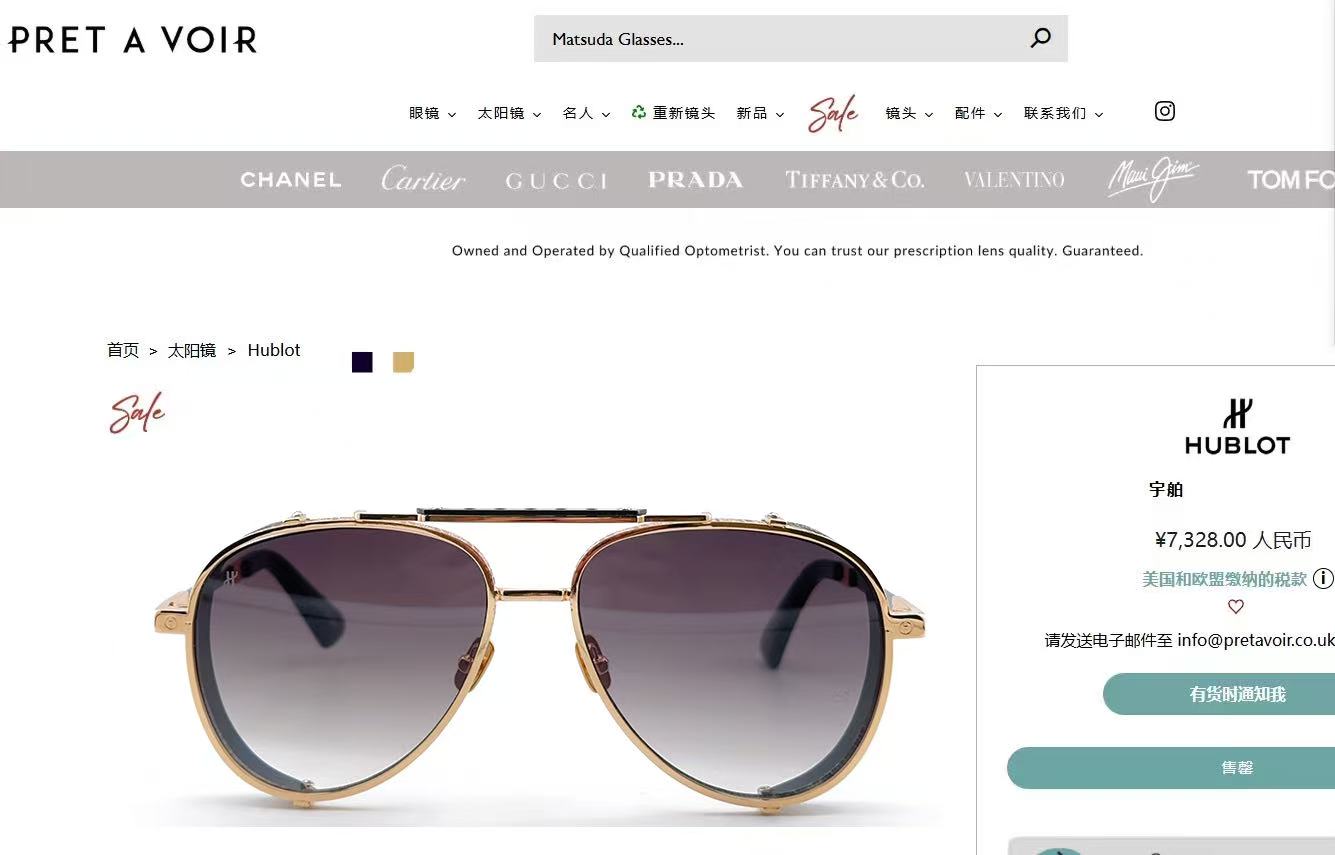Select the gold color swatch
The image size is (1335, 855).
pyautogui.click(x=403, y=362)
